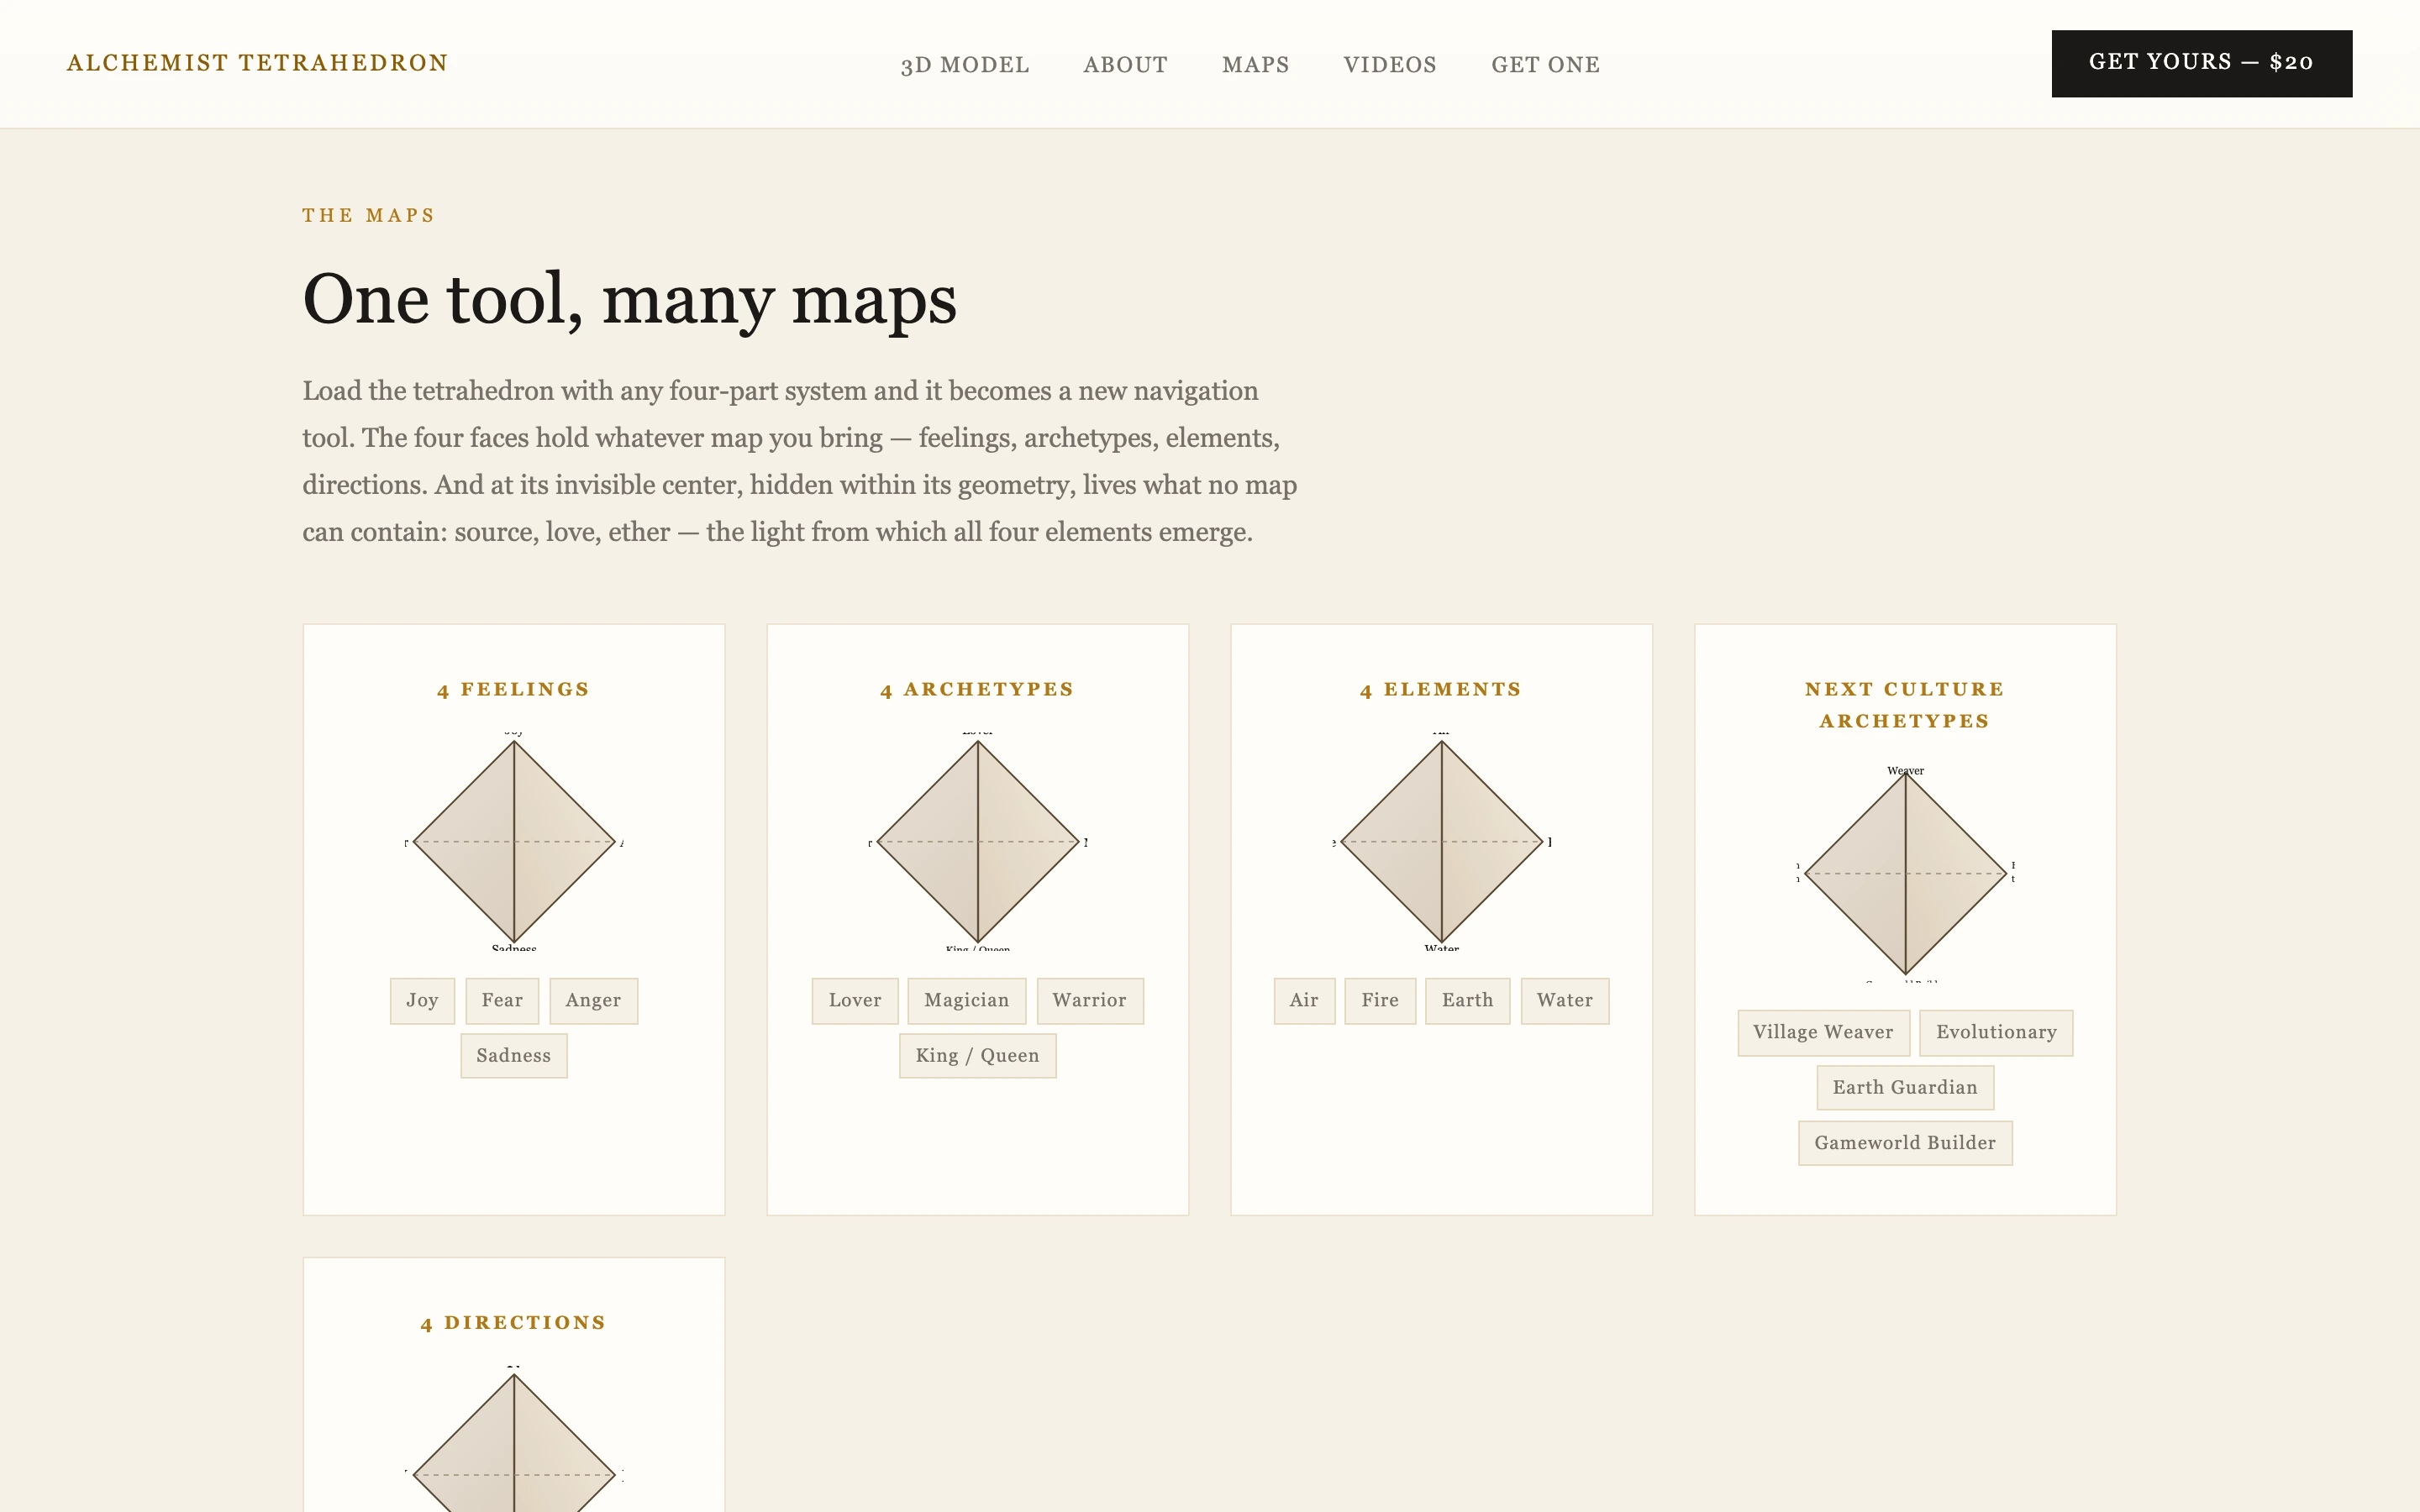Open the Videos nav link

(1389, 65)
